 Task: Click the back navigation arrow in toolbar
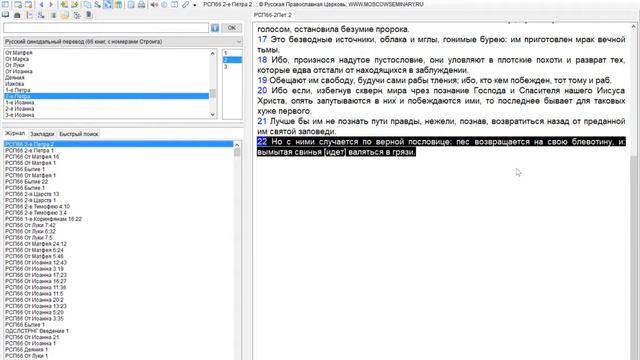(42, 4)
